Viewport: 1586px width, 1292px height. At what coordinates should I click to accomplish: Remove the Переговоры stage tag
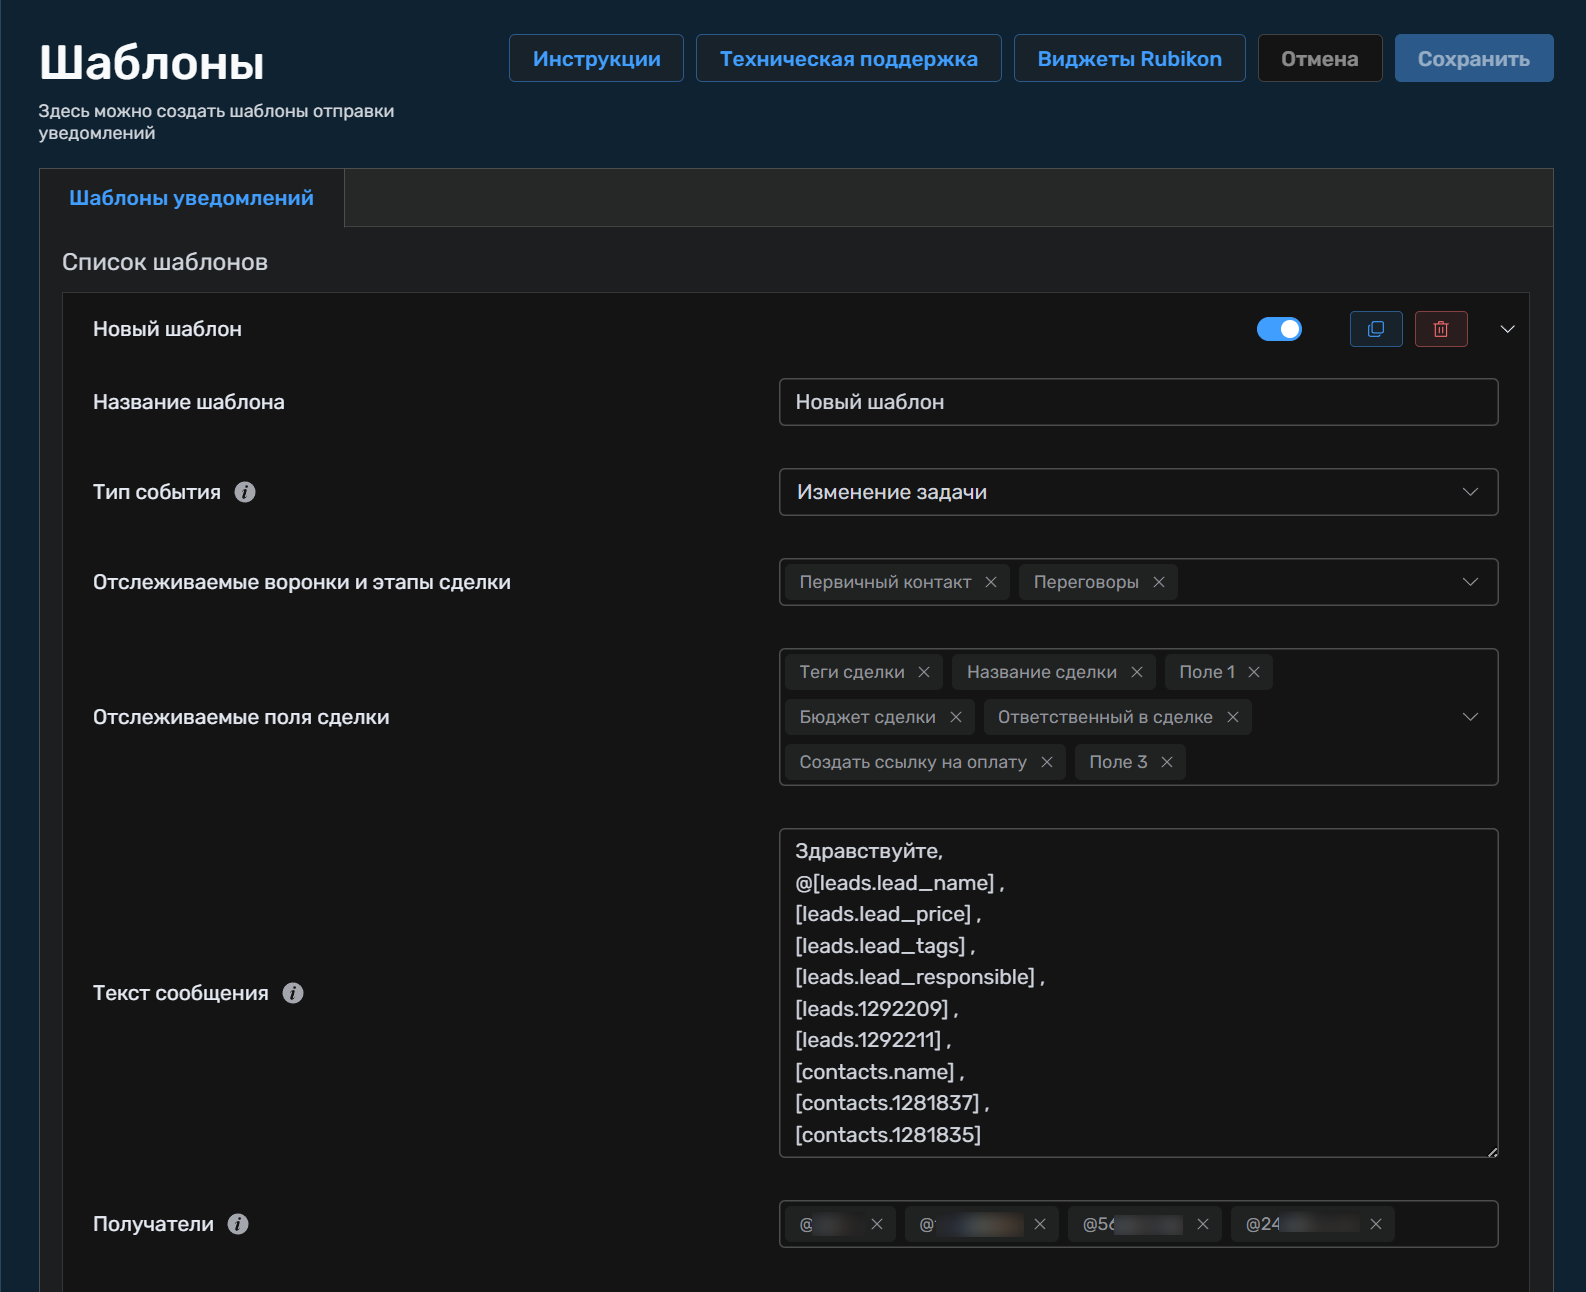pyautogui.click(x=1159, y=582)
